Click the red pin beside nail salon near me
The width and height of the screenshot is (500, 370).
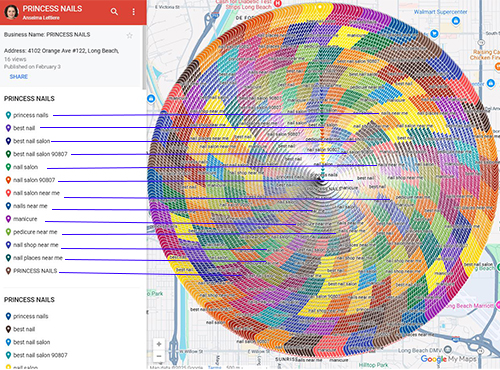(x=8, y=193)
